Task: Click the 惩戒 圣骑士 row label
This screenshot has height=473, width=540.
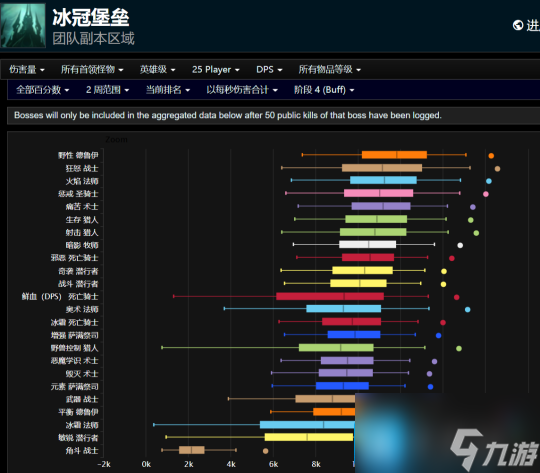Action: coord(78,194)
